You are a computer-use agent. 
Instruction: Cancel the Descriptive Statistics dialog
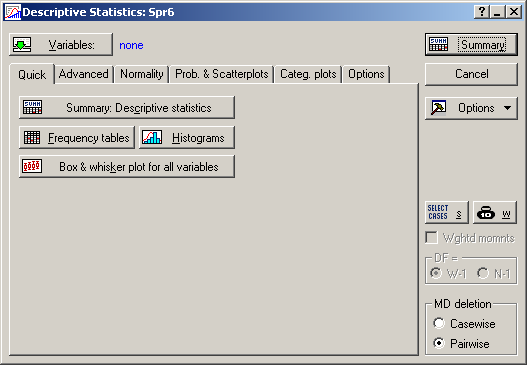pos(471,74)
